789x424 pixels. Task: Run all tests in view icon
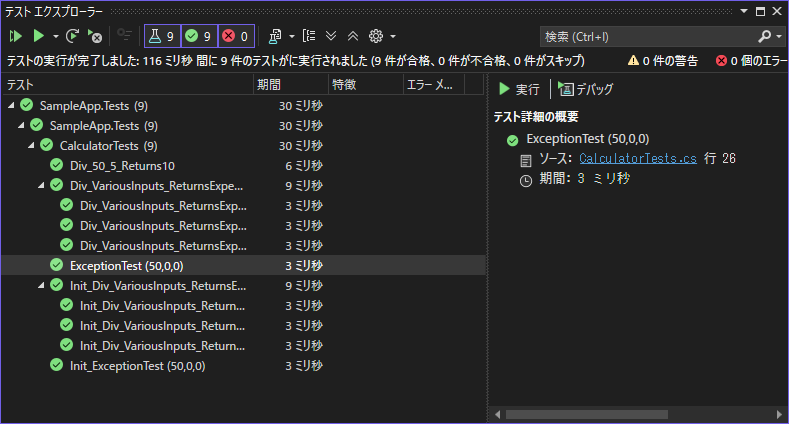coord(16,36)
